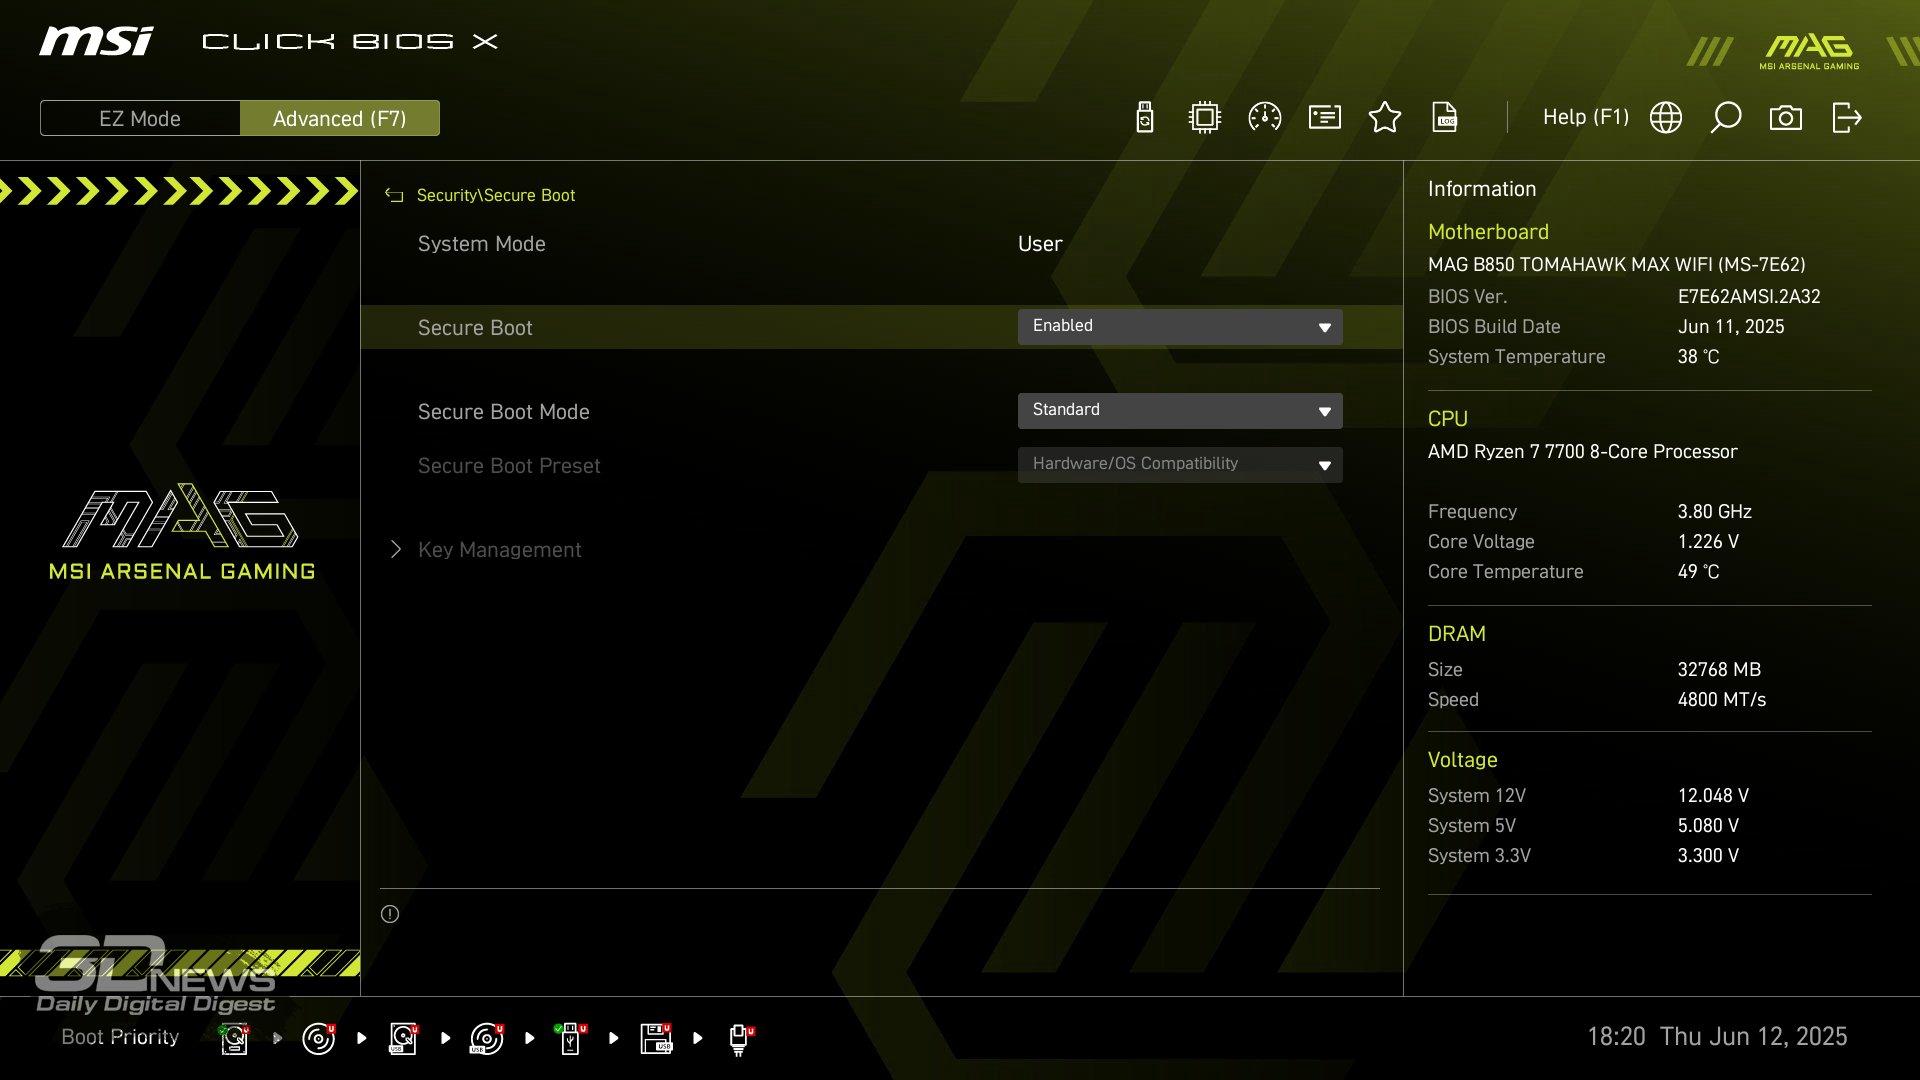Open Help (F1)

pyautogui.click(x=1586, y=117)
